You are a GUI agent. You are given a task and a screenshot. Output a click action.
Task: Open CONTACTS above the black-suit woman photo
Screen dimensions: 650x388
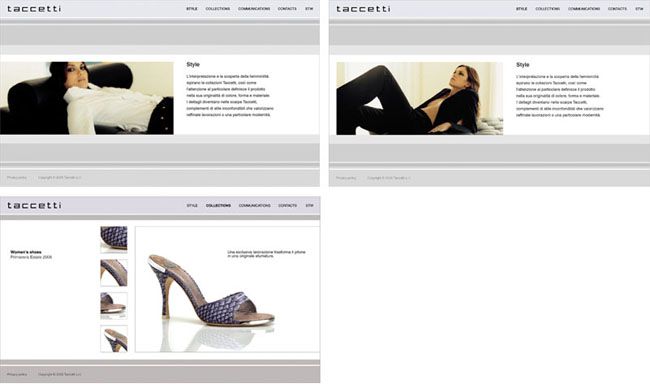coord(617,9)
